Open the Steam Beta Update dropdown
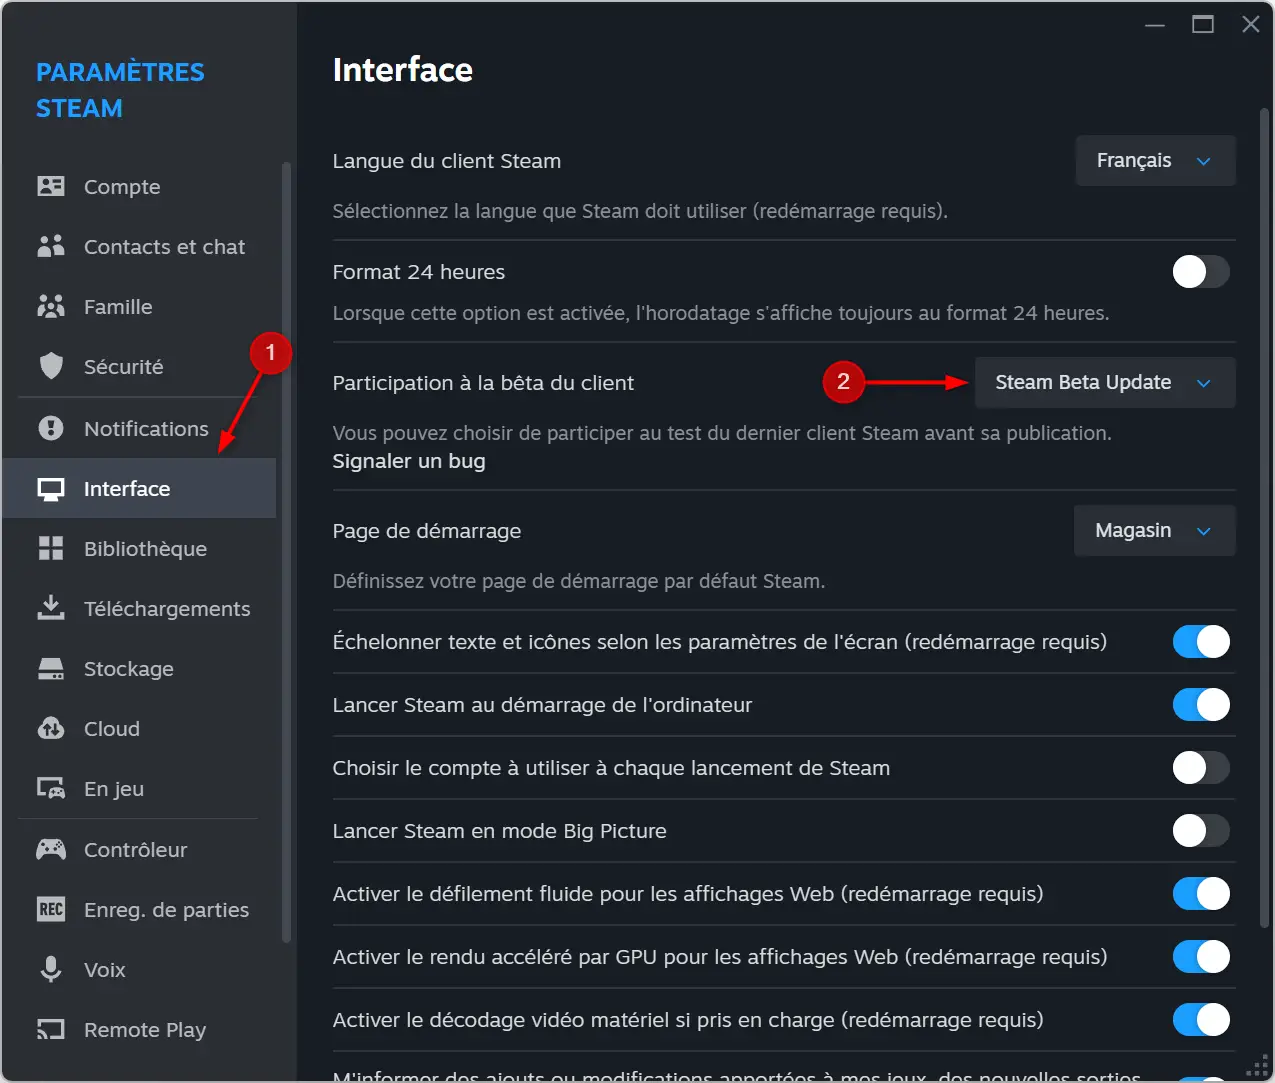This screenshot has width=1275, height=1083. click(1105, 382)
